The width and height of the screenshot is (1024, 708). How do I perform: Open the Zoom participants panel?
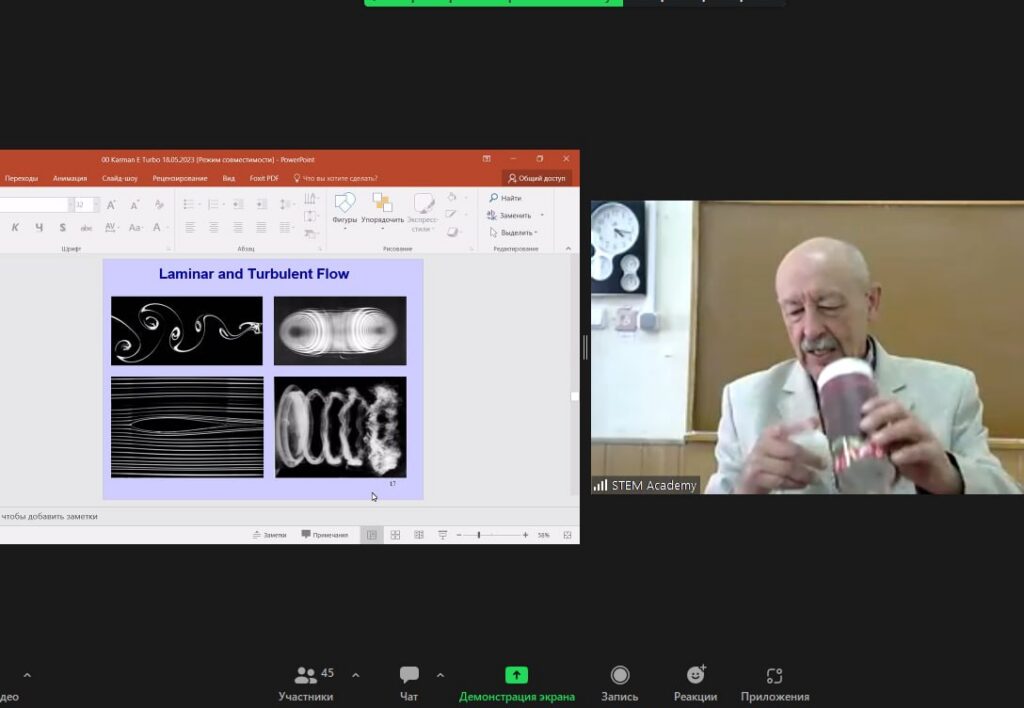tap(306, 683)
